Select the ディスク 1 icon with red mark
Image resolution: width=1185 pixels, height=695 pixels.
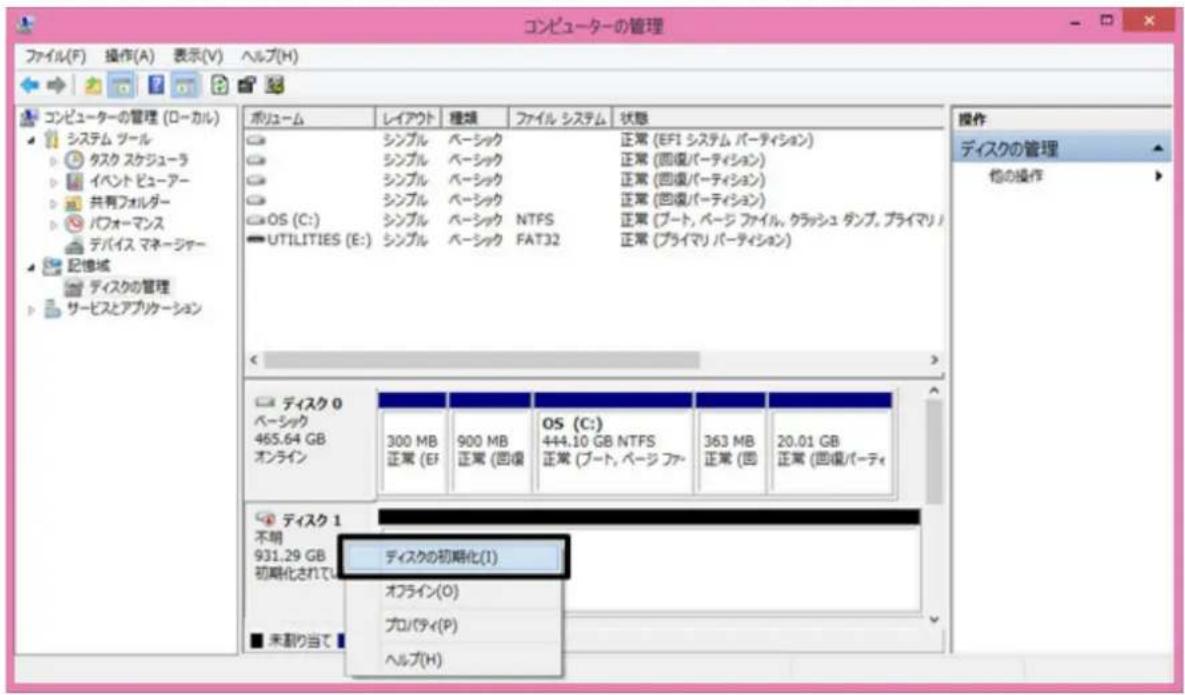point(265,519)
